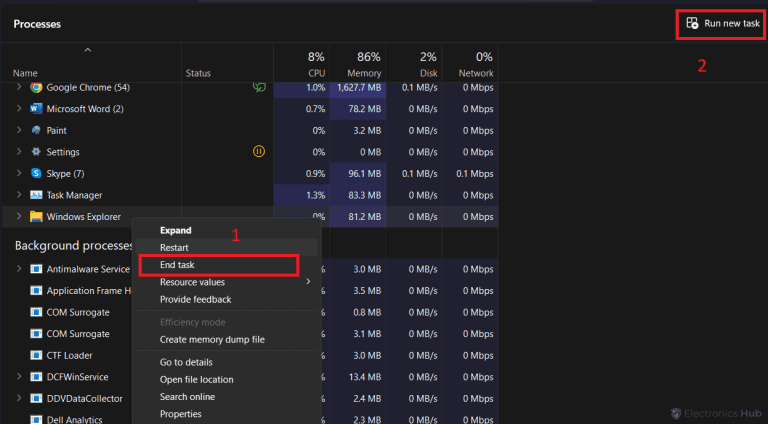Screen dimensions: 768x424
Task: Select Restart in the context menu
Action: 174,247
